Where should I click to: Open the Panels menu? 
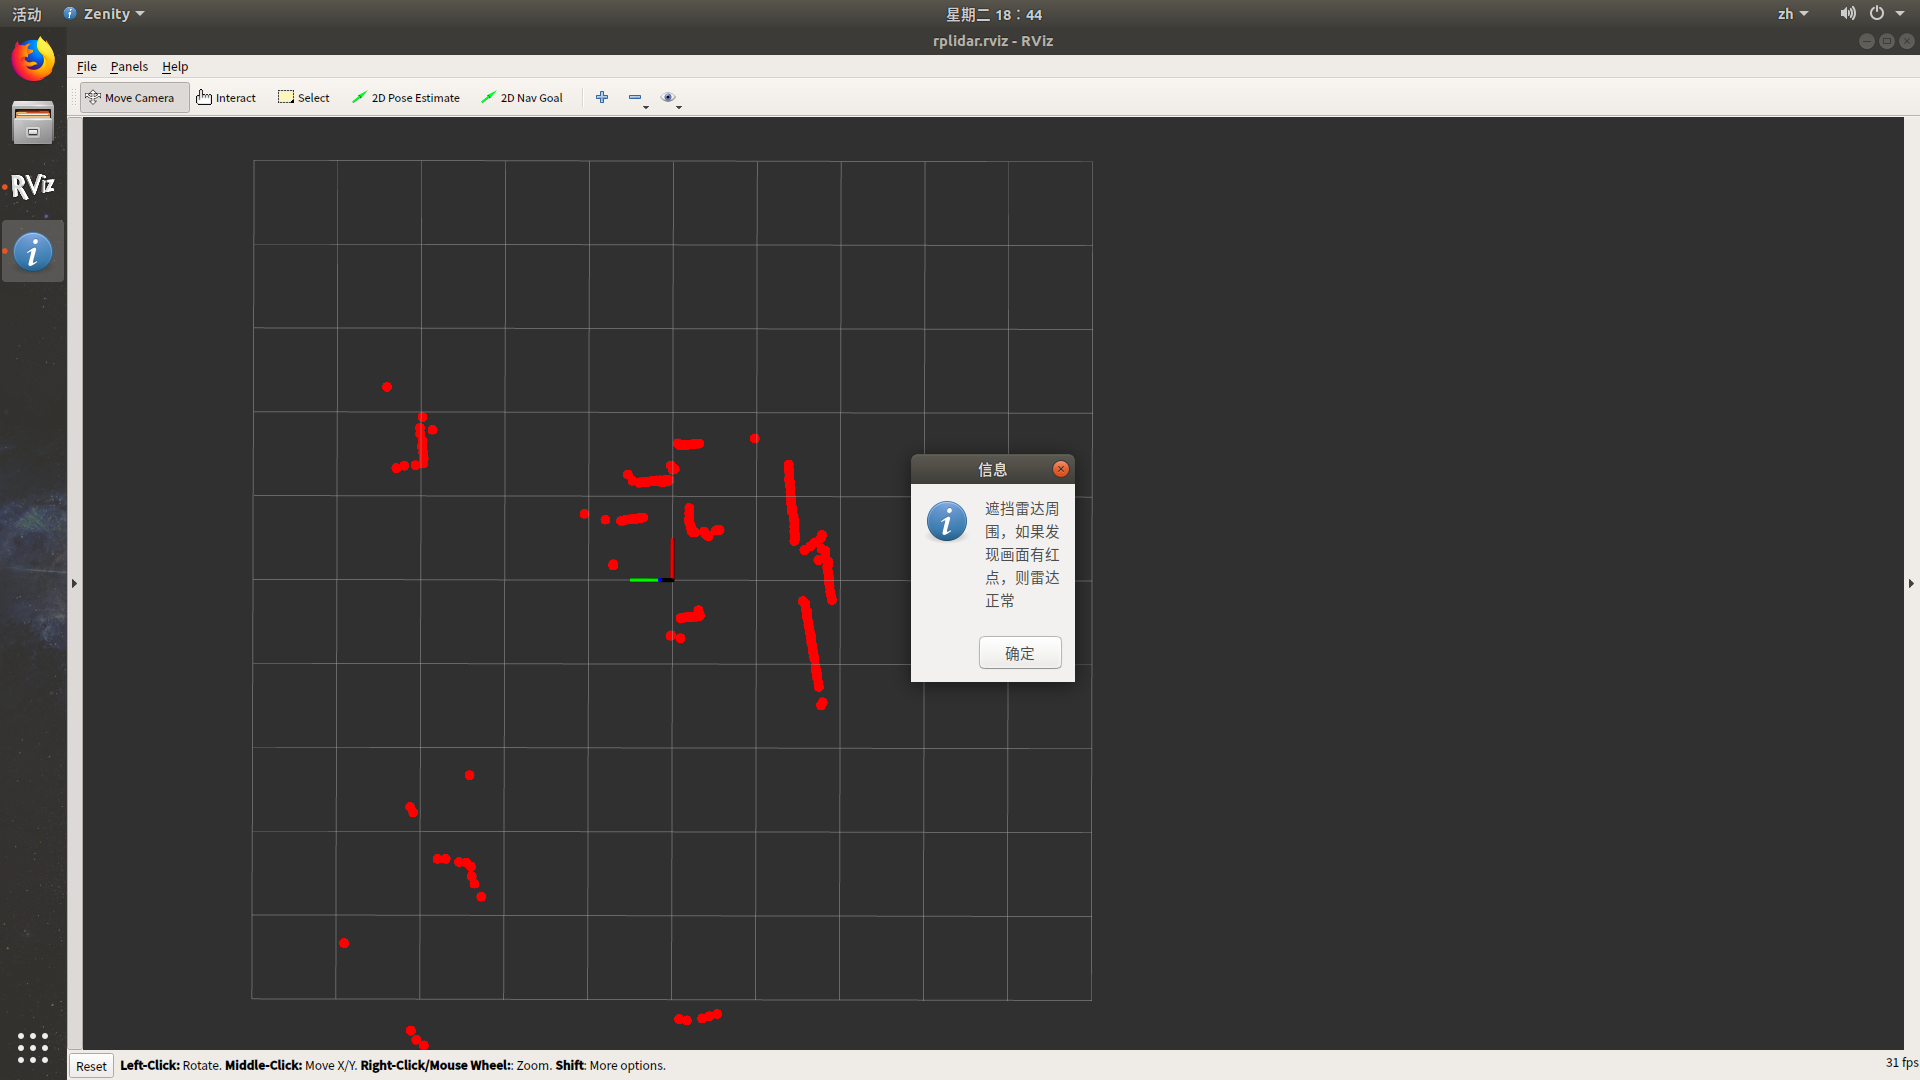click(x=129, y=66)
